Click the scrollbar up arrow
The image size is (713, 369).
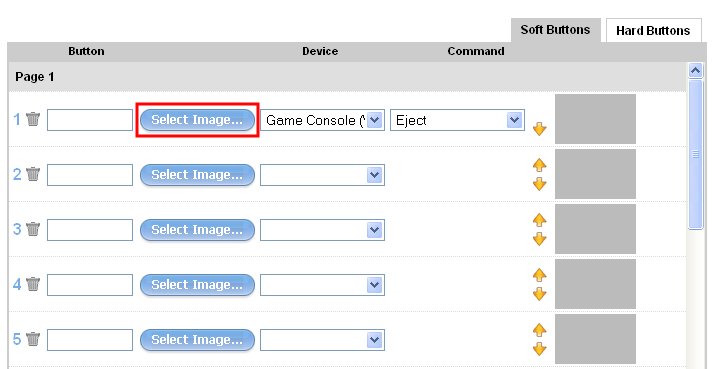click(695, 71)
